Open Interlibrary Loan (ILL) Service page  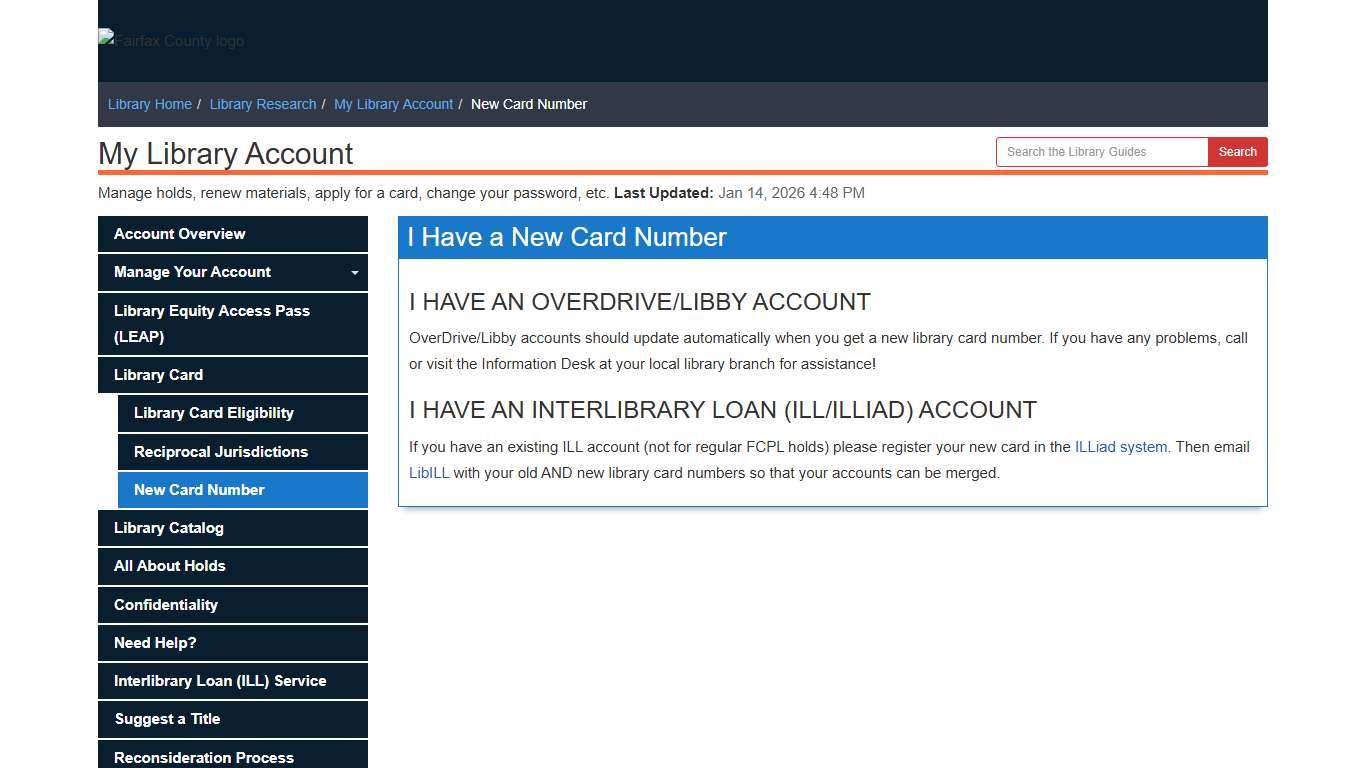pyautogui.click(x=220, y=681)
